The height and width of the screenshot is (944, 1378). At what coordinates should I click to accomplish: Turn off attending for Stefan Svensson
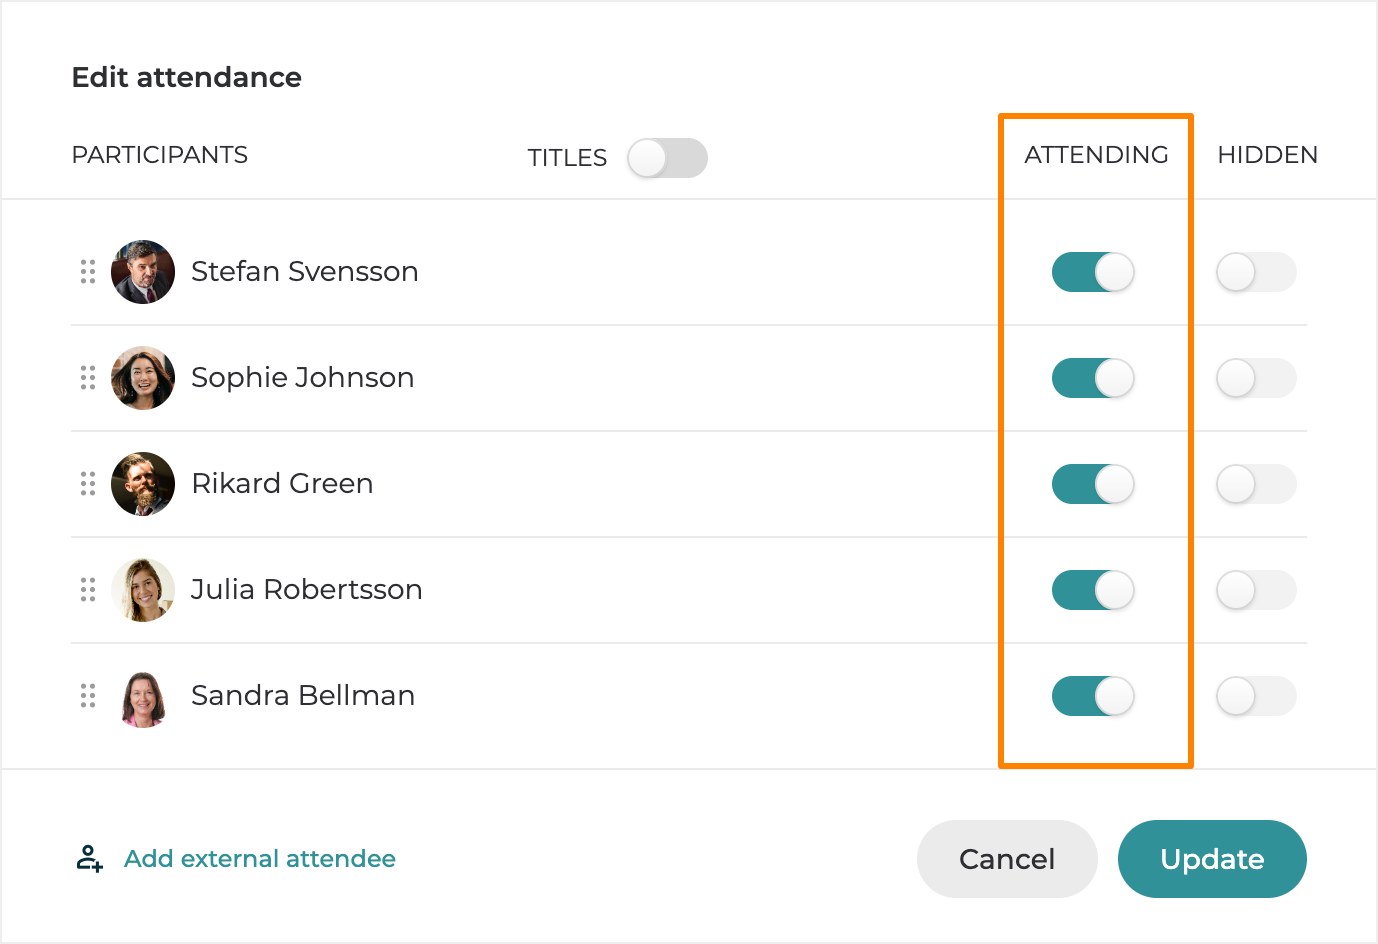coord(1093,272)
